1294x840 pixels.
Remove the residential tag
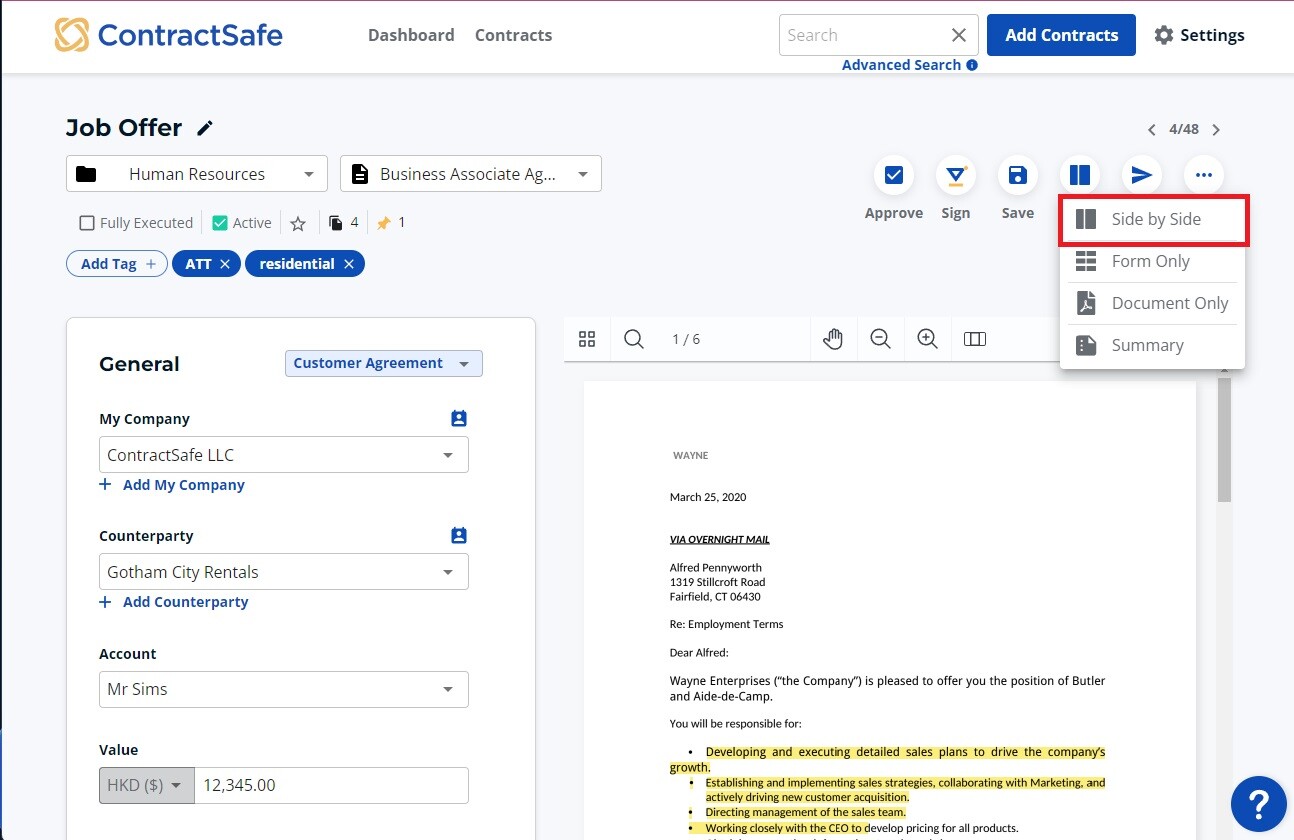pyautogui.click(x=348, y=264)
